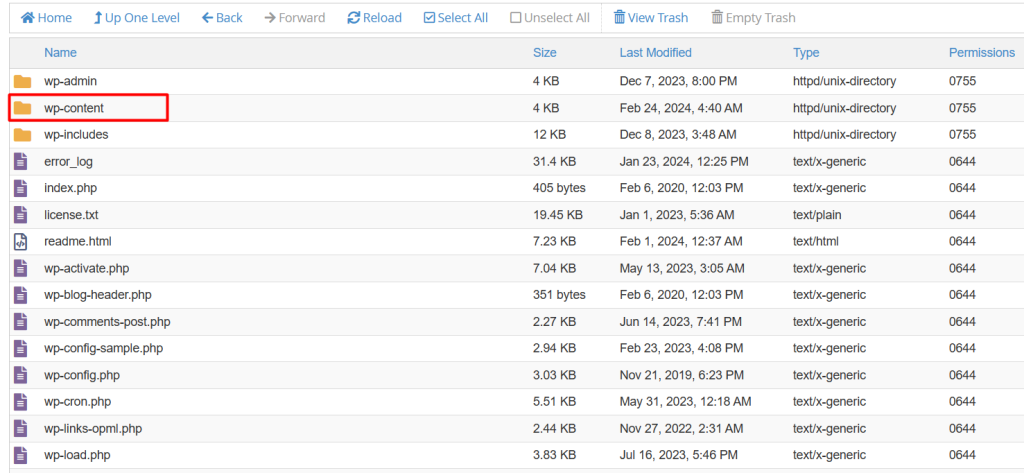Click the wp-includes folder icon
This screenshot has height=473, width=1024.
(22, 135)
